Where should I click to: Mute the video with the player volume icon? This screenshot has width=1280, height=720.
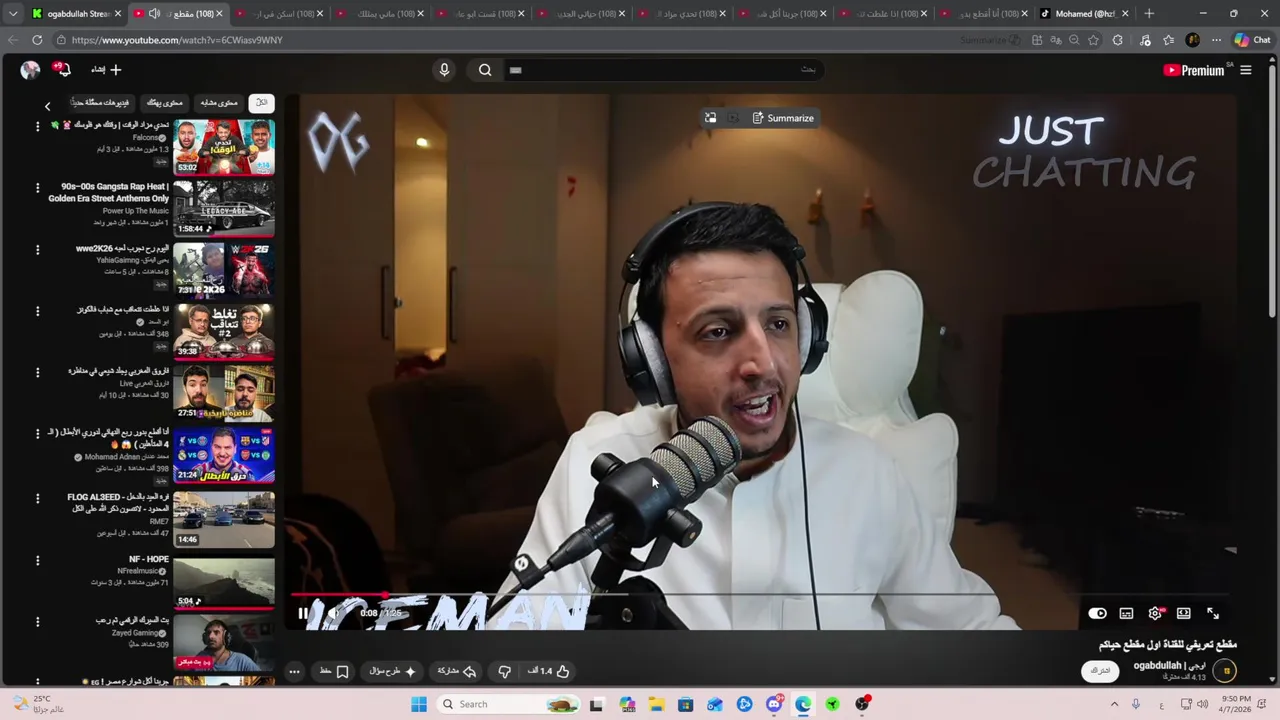333,613
